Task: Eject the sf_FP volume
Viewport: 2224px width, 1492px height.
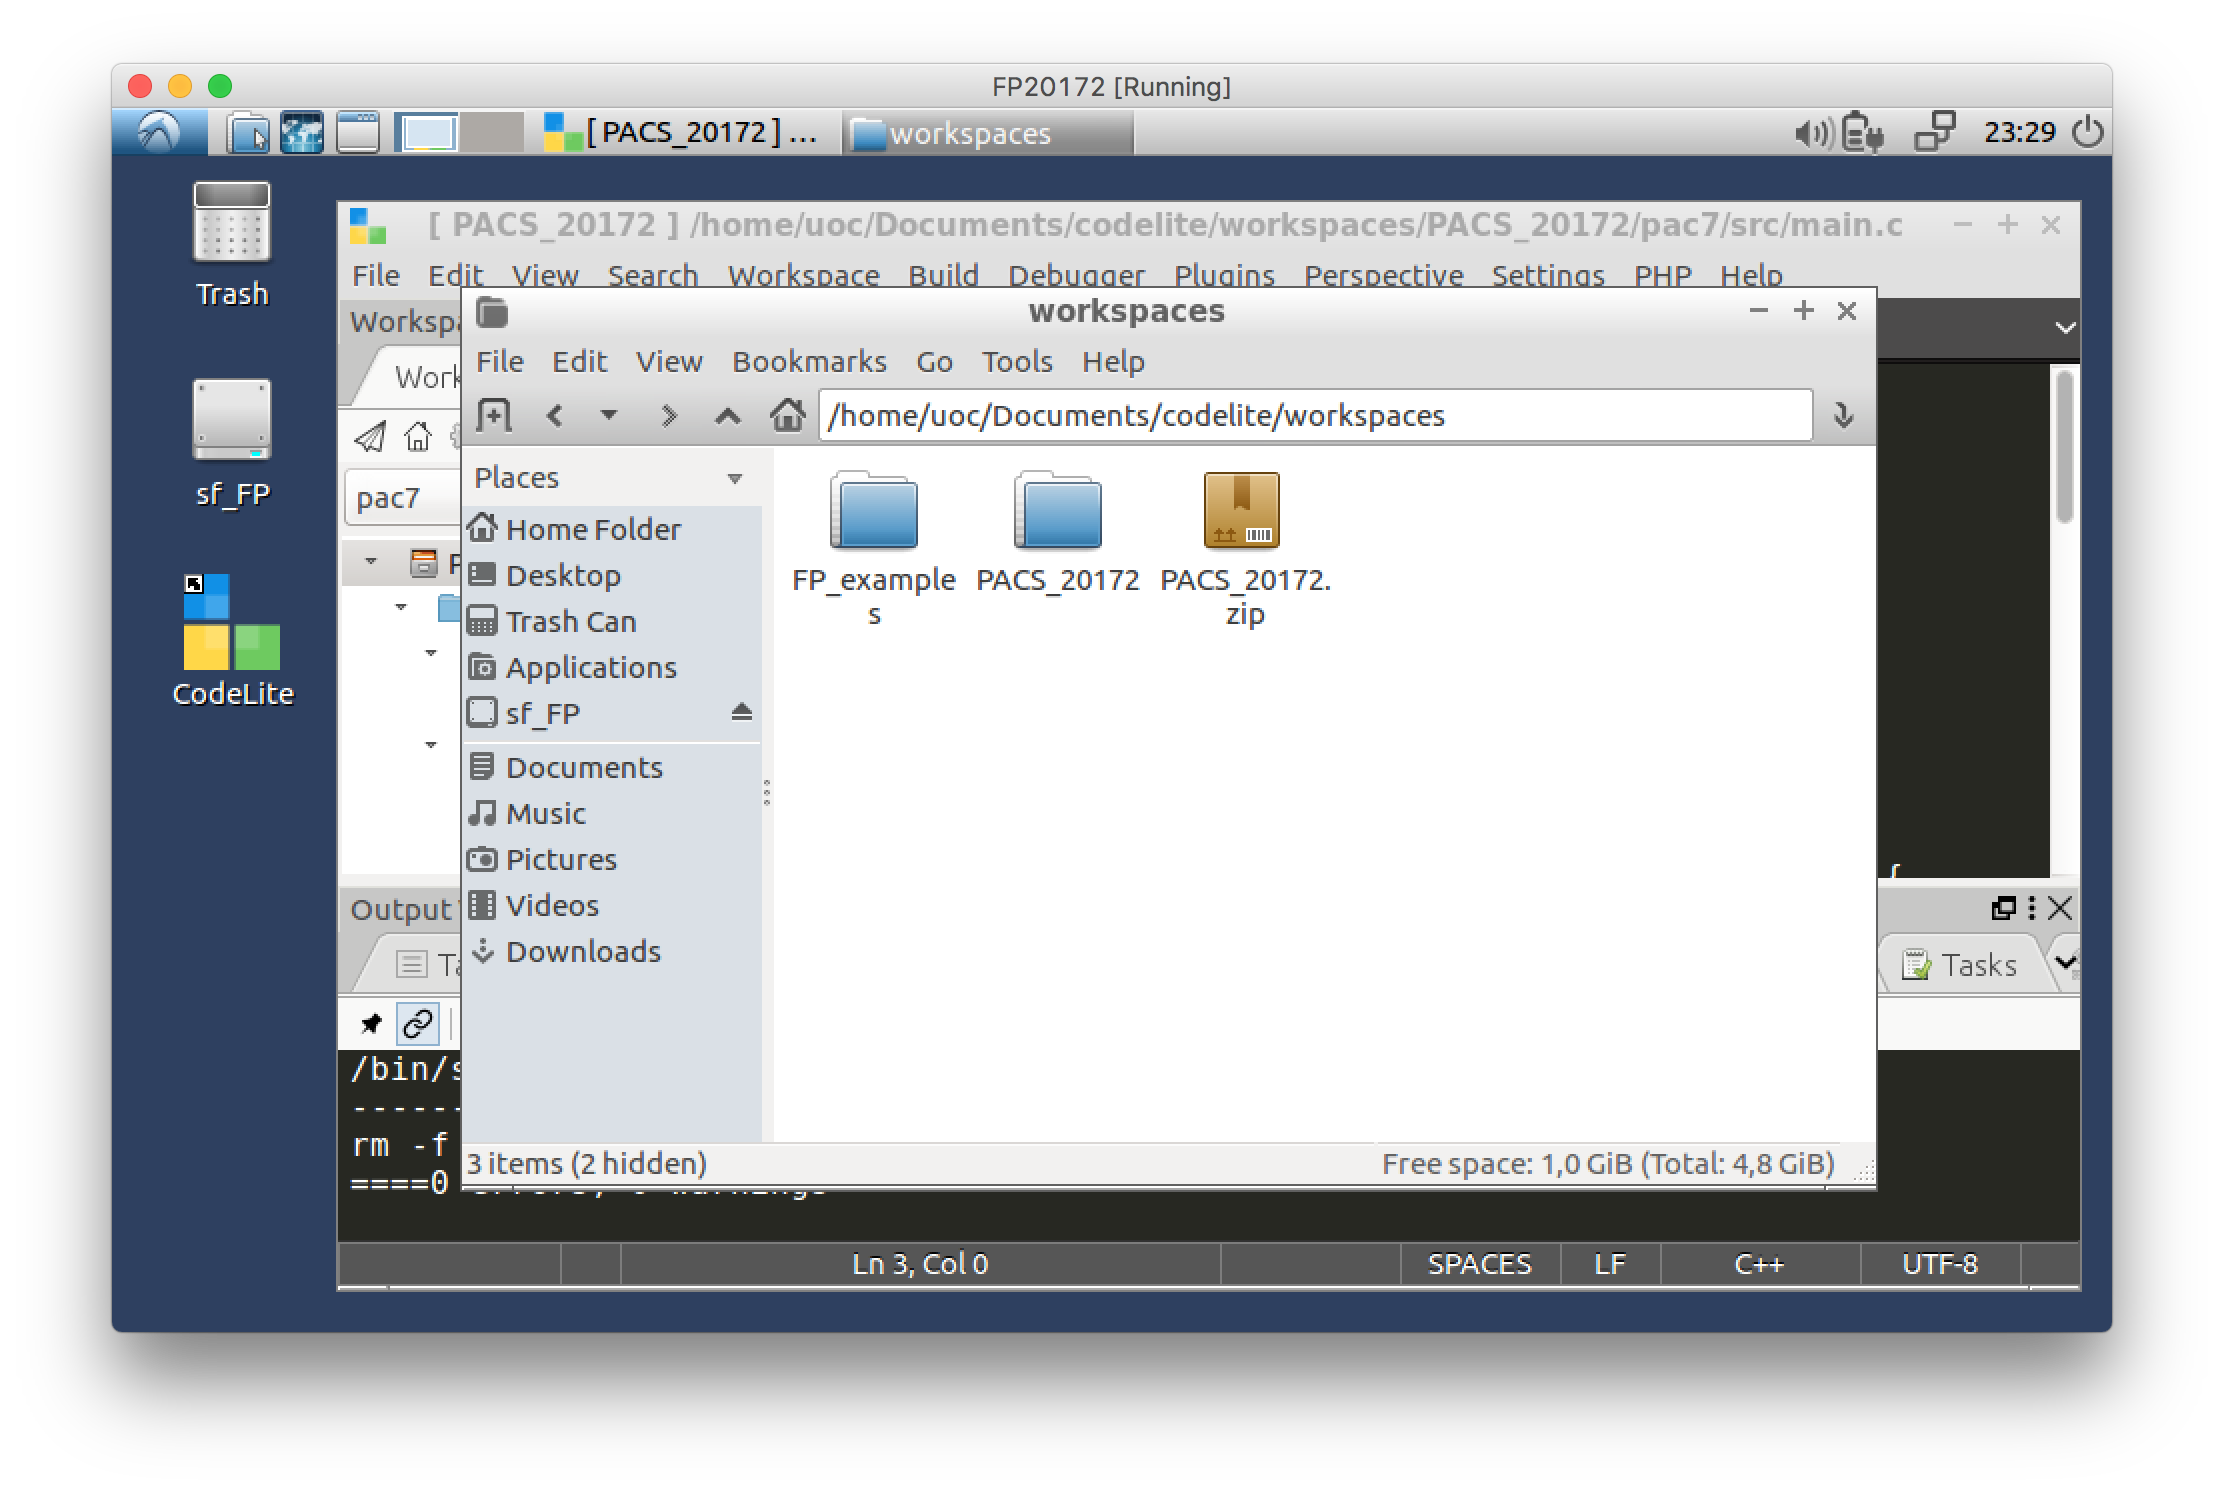Action: click(741, 712)
